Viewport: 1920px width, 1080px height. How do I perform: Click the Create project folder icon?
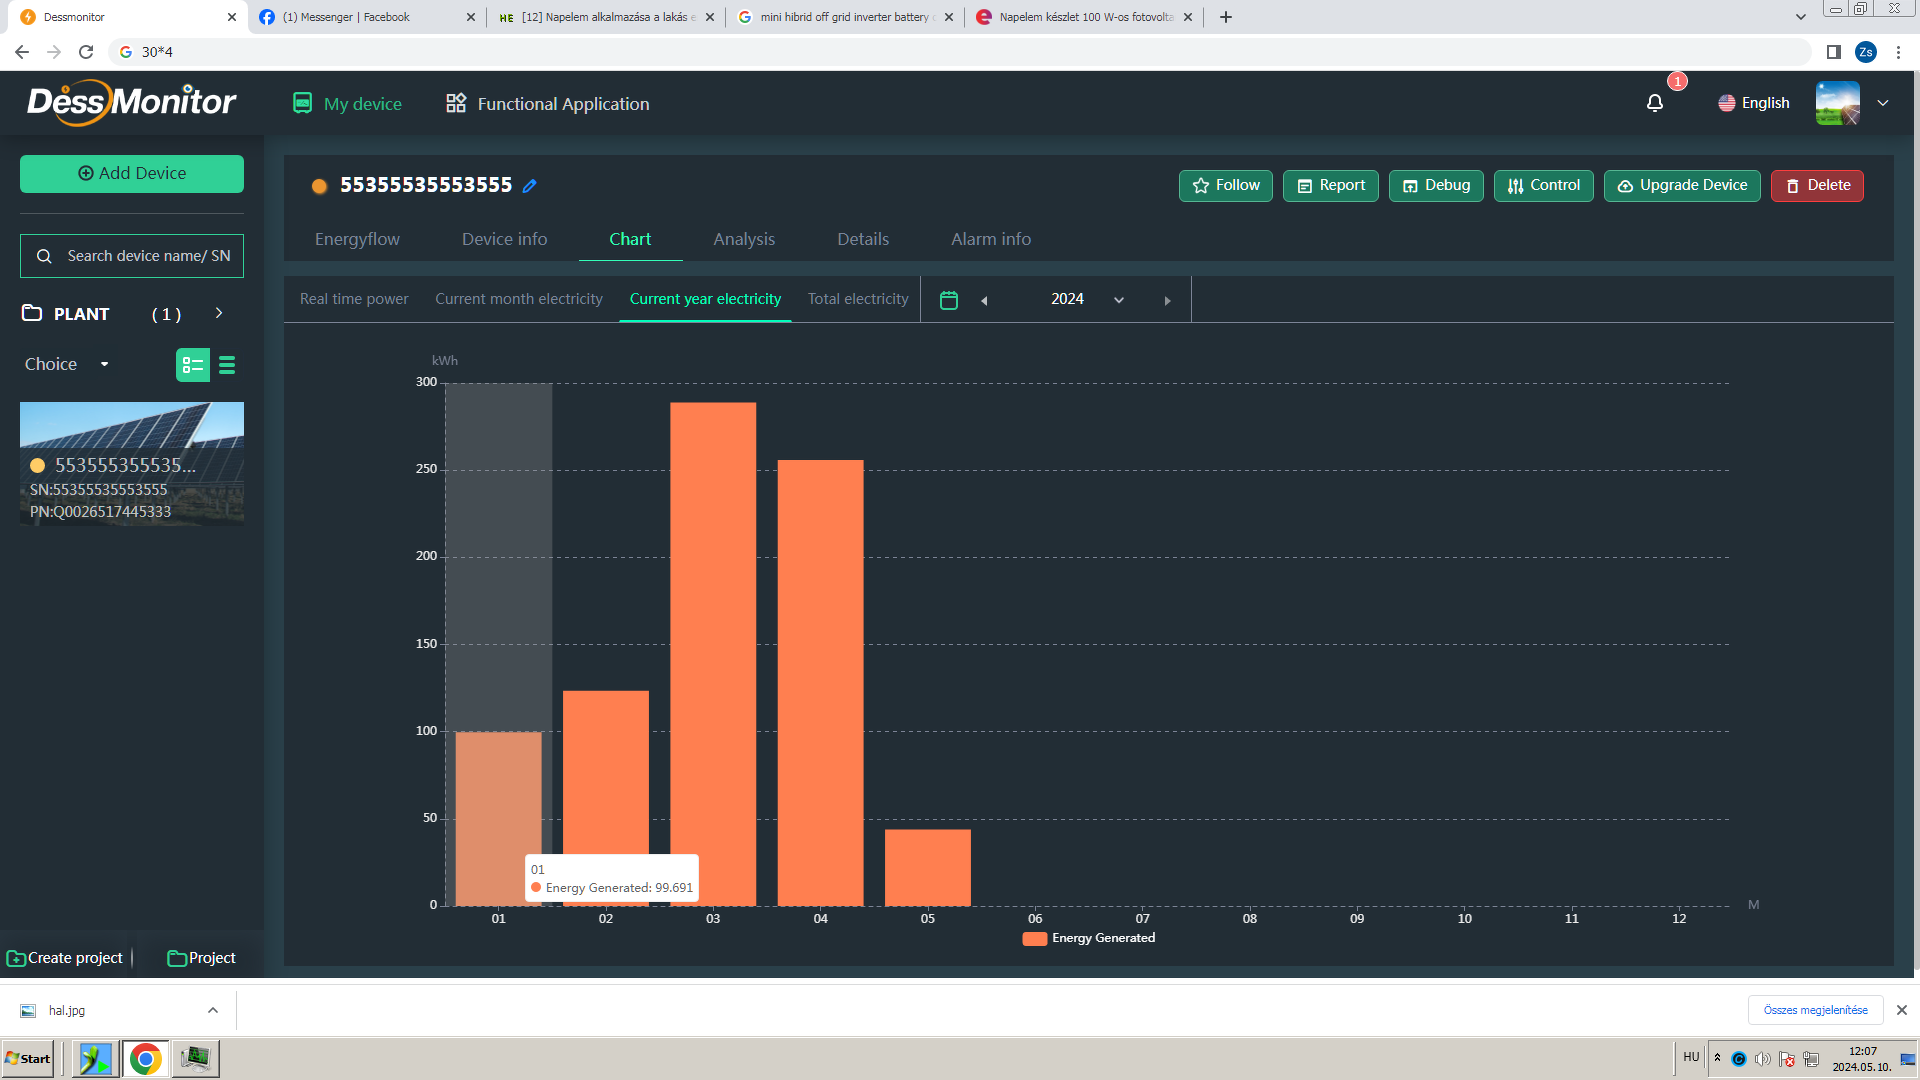(x=16, y=958)
